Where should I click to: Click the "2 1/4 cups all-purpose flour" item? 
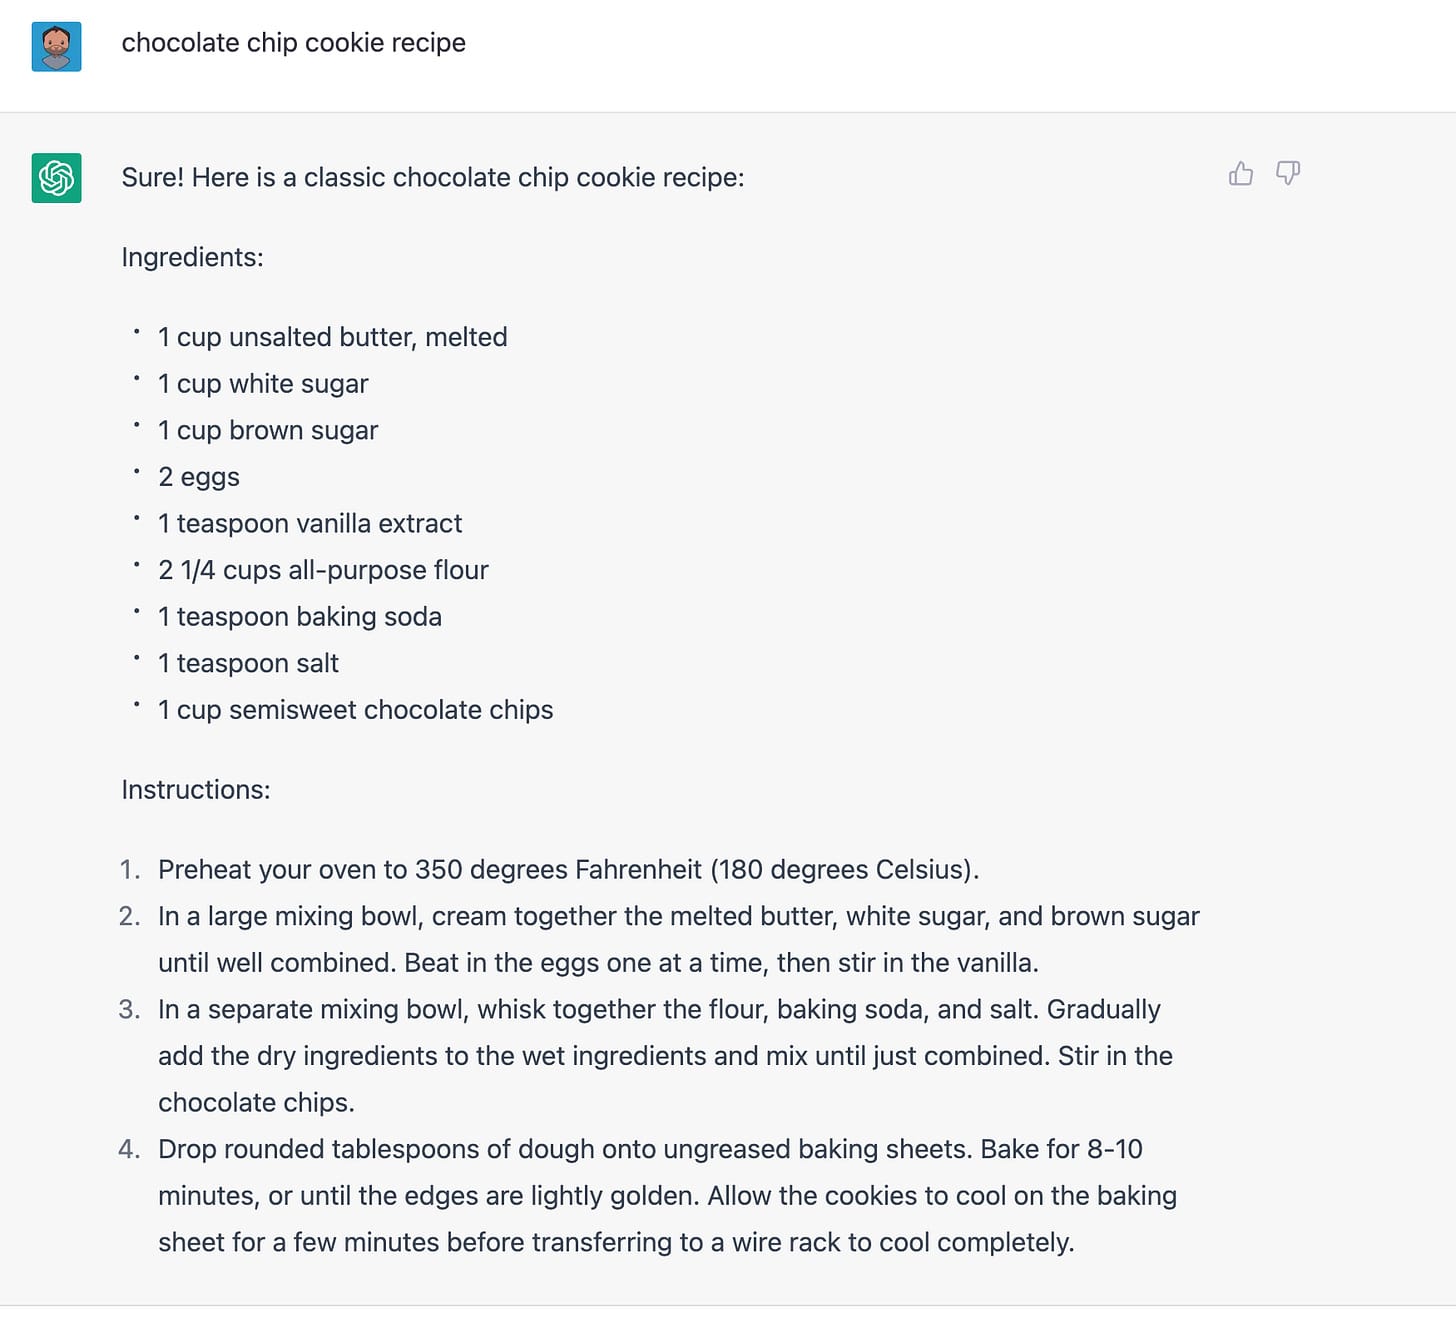[323, 570]
